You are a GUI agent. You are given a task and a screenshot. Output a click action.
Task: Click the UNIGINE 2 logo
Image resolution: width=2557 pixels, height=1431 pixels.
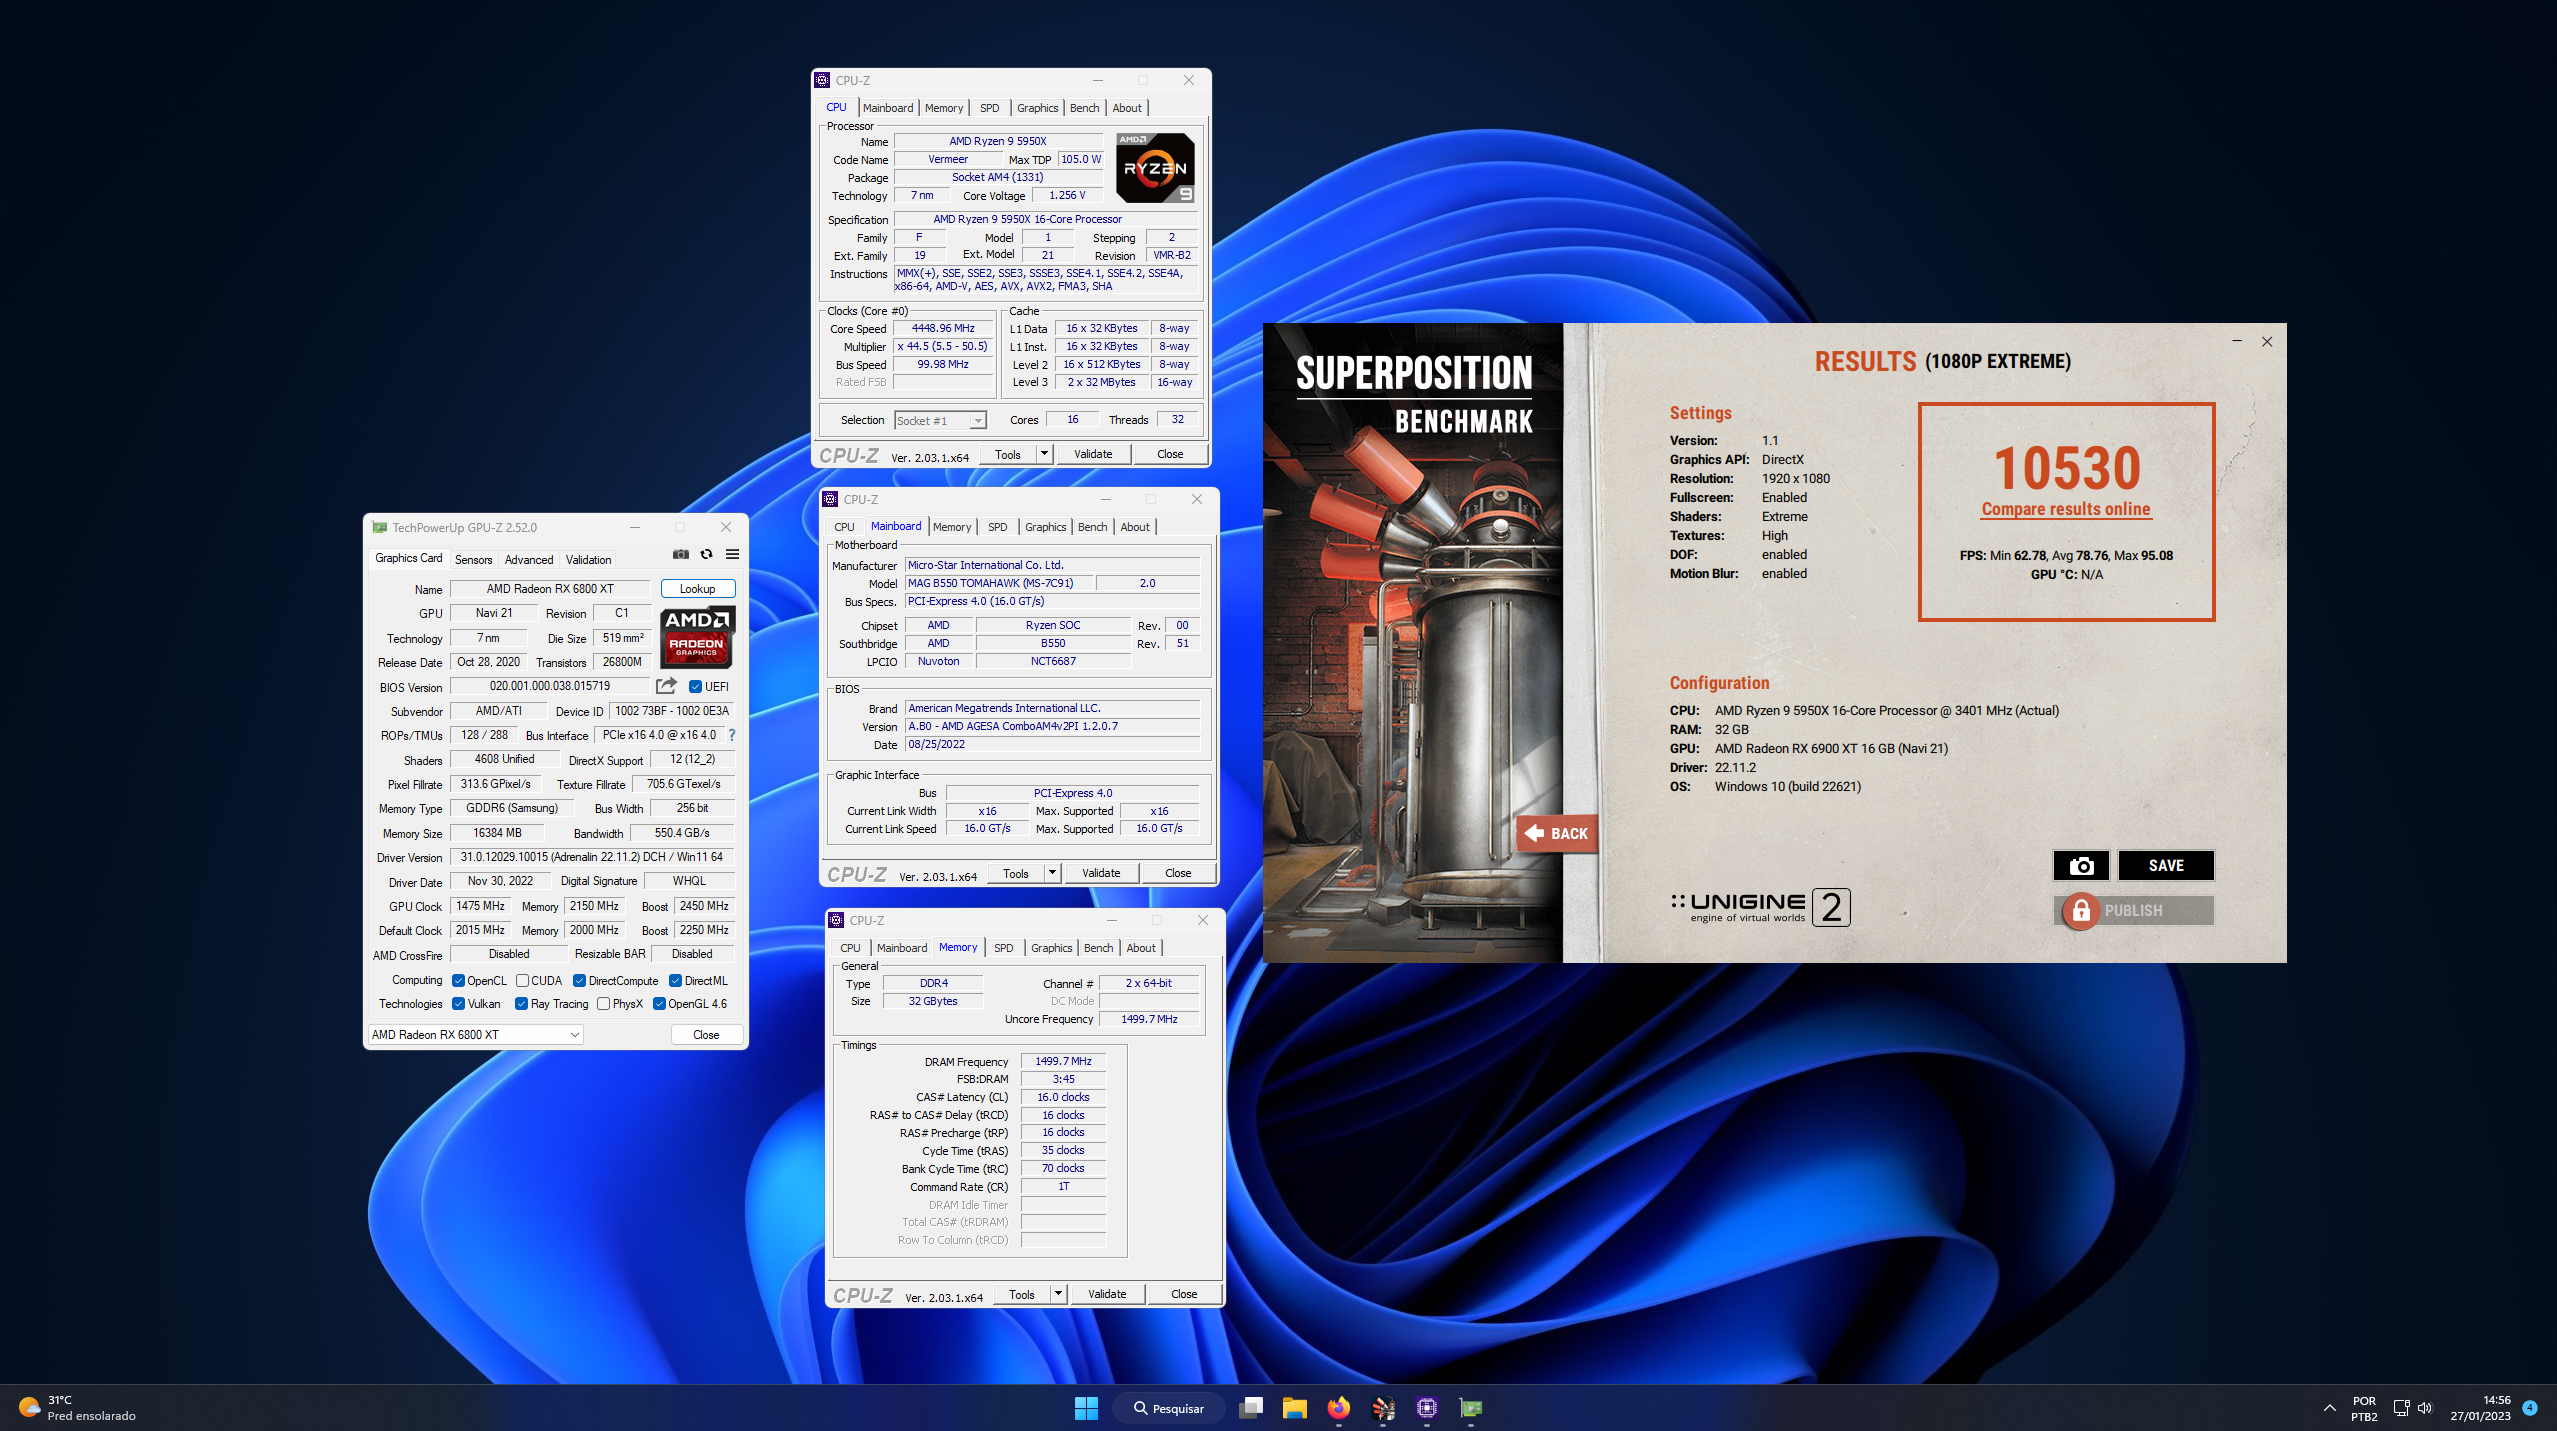pyautogui.click(x=1760, y=907)
